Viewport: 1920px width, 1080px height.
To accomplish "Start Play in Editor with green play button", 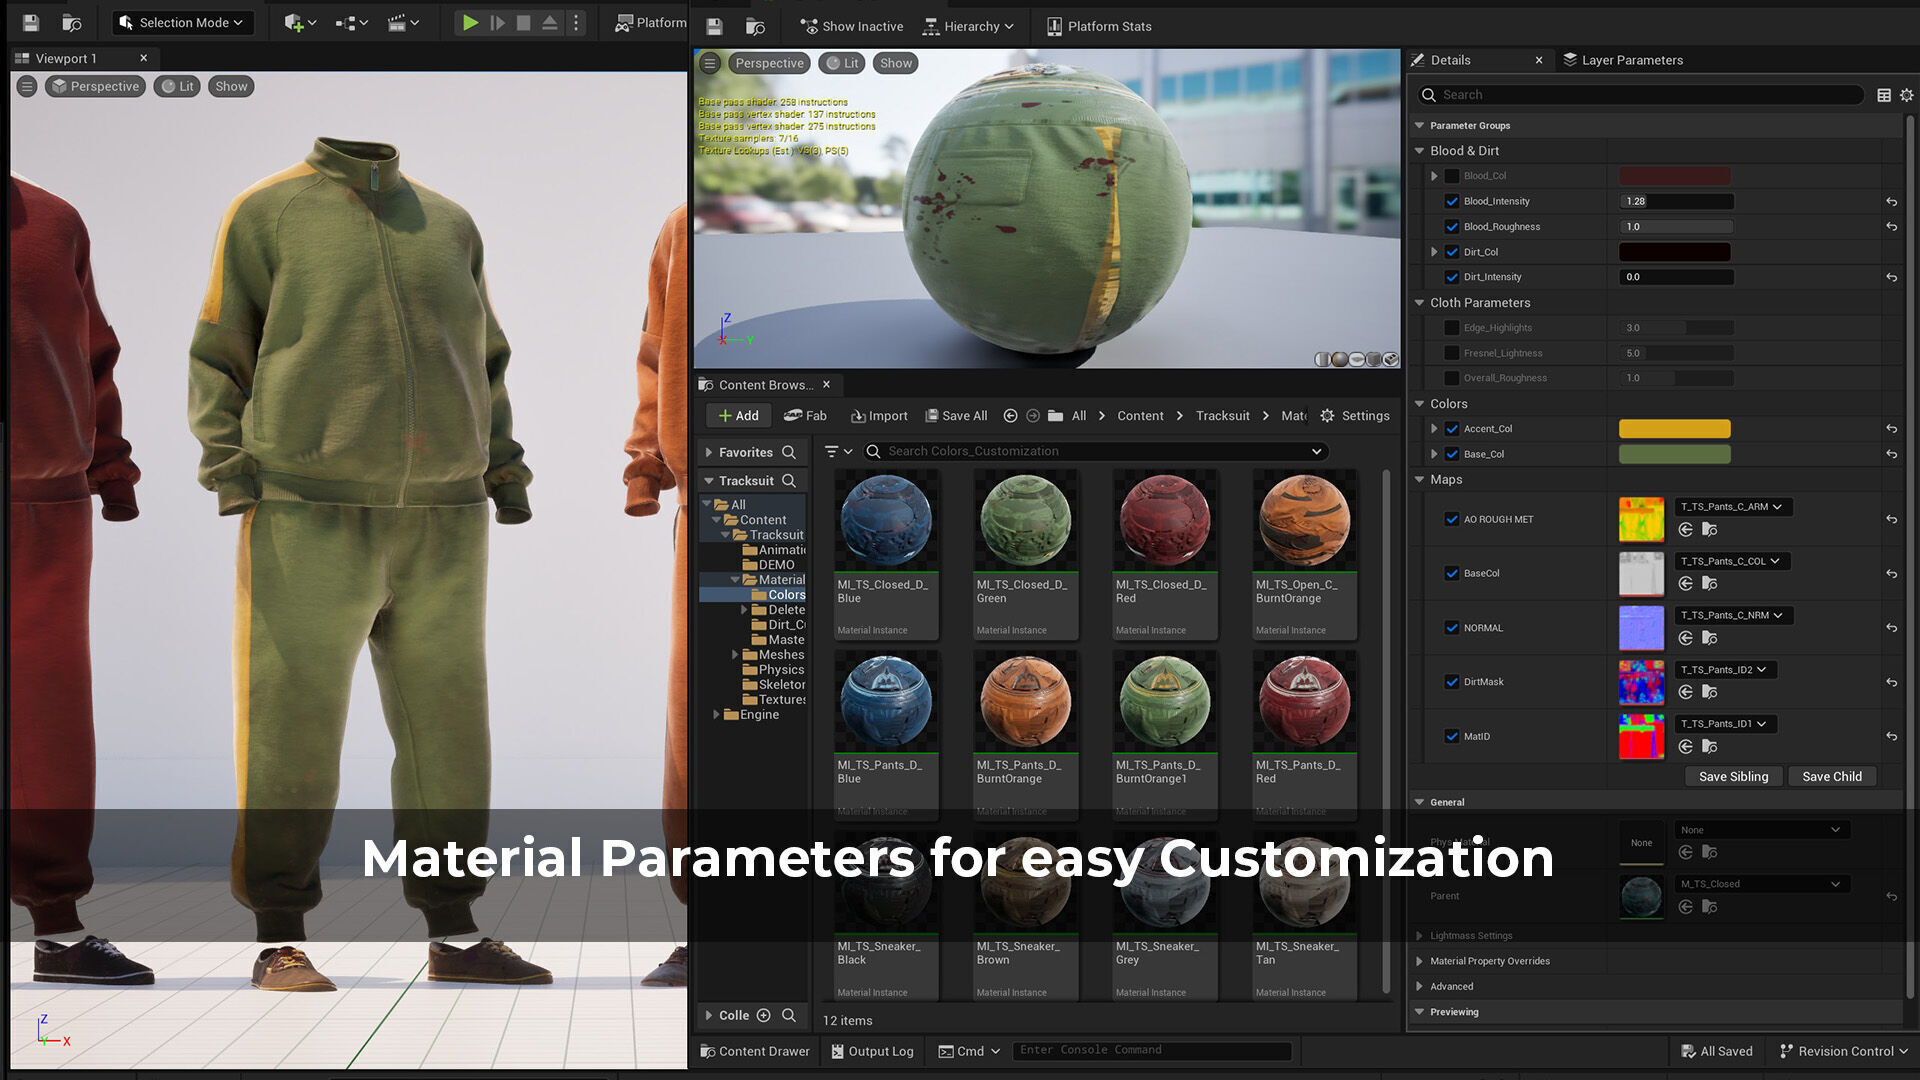I will point(469,22).
